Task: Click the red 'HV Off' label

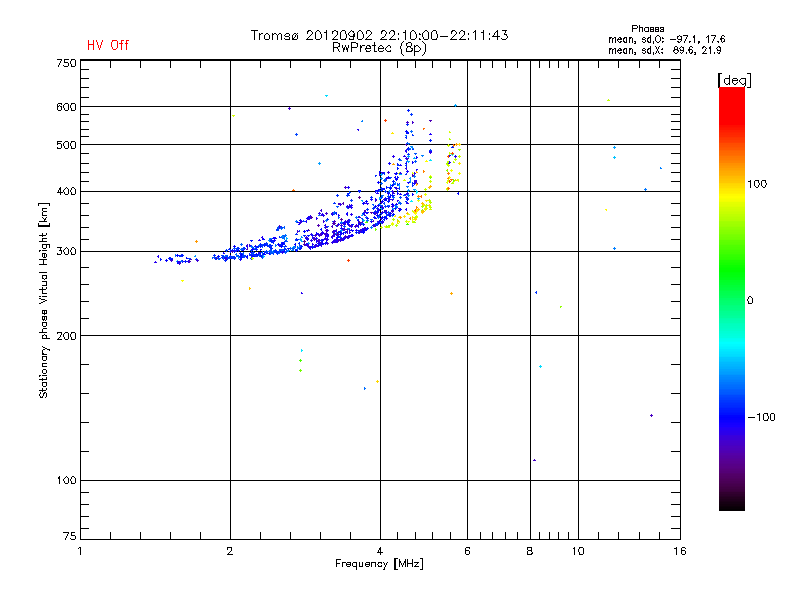Action: tap(108, 45)
